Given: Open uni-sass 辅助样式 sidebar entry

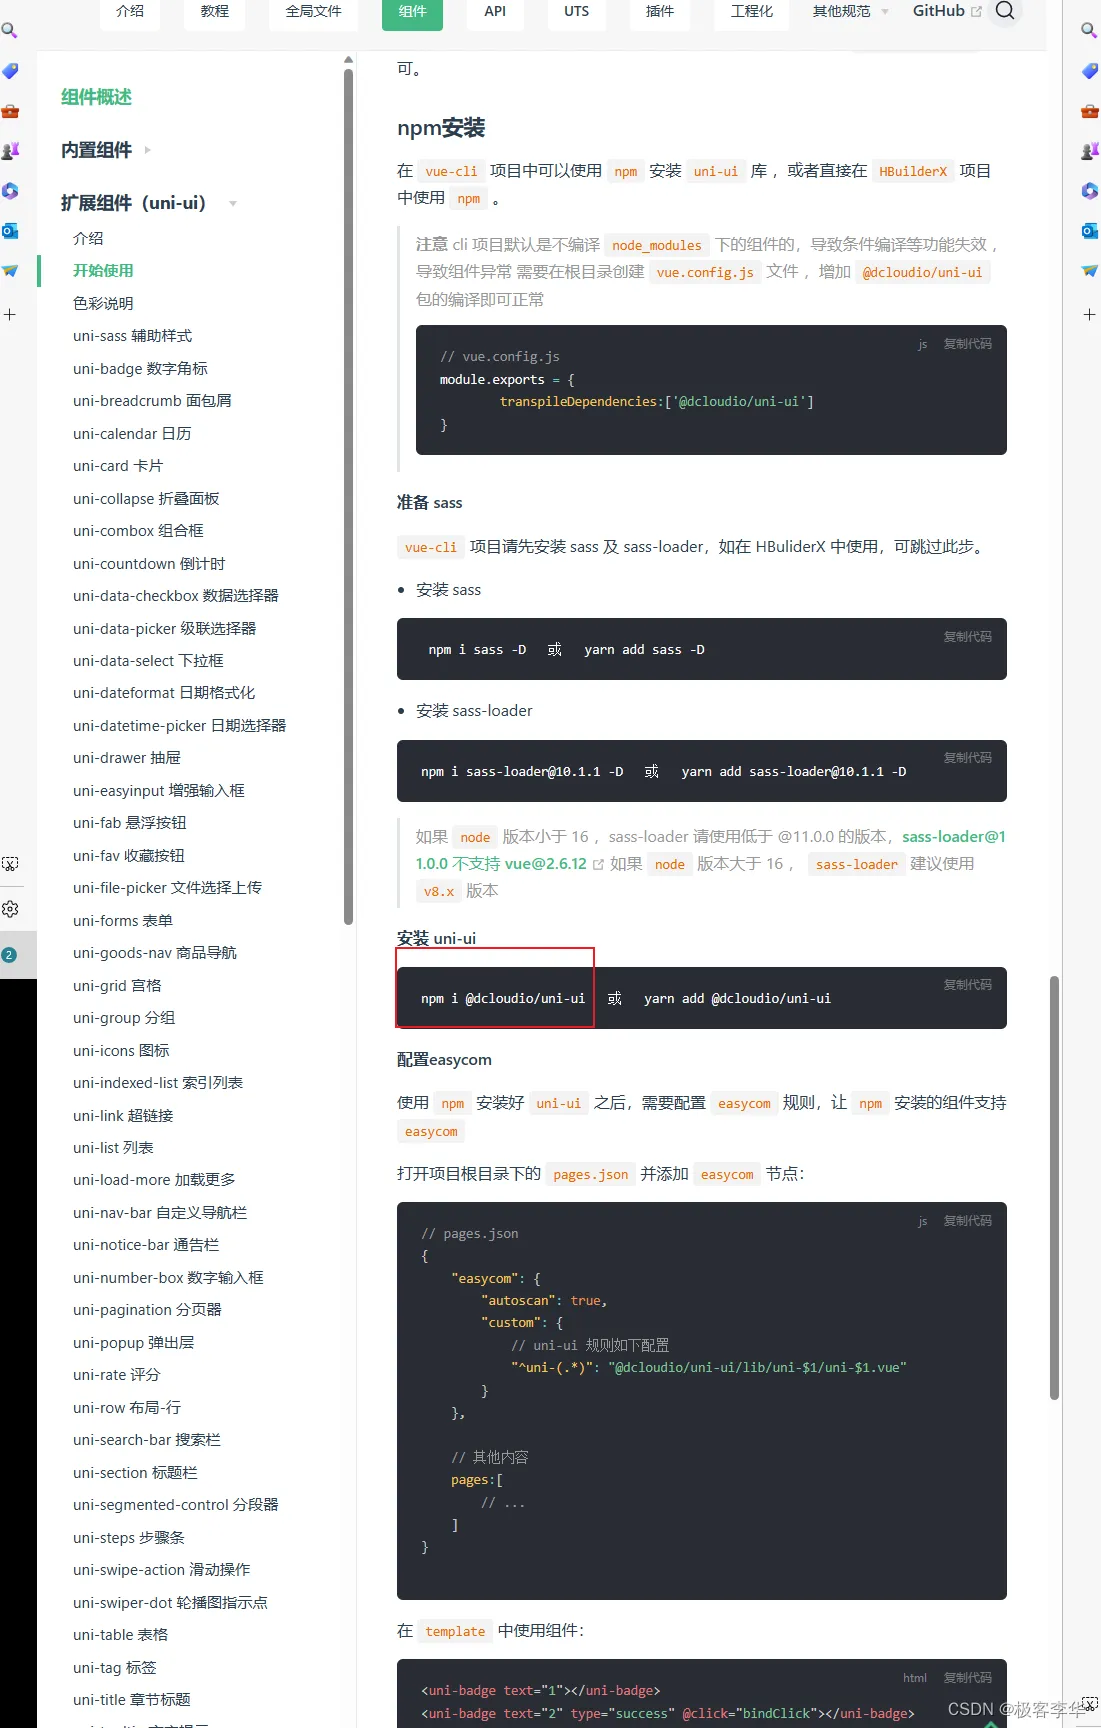Looking at the screenshot, I should pos(132,336).
